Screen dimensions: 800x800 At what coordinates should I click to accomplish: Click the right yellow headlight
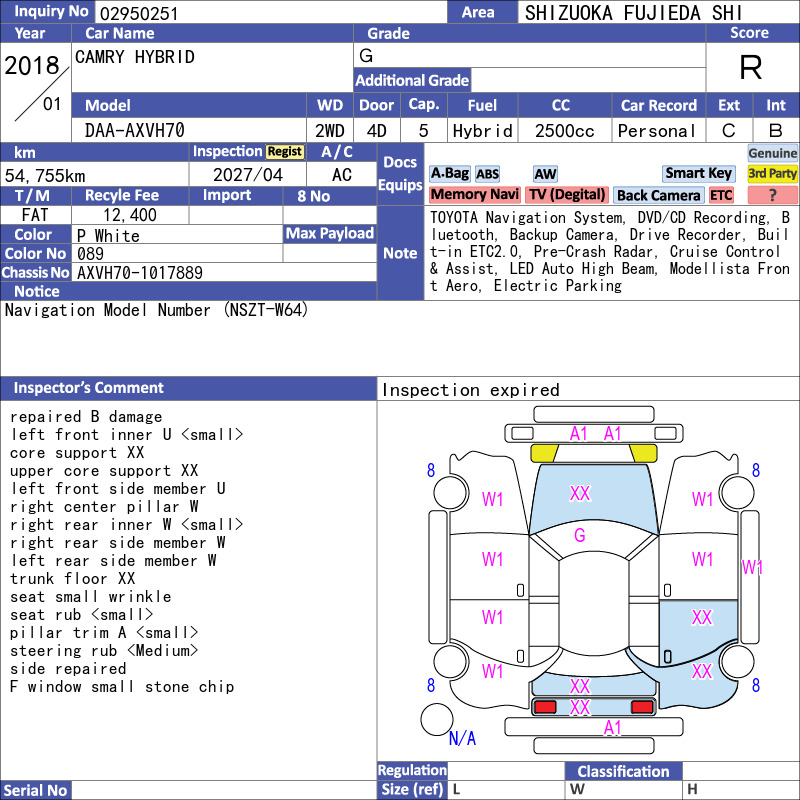coord(643,453)
